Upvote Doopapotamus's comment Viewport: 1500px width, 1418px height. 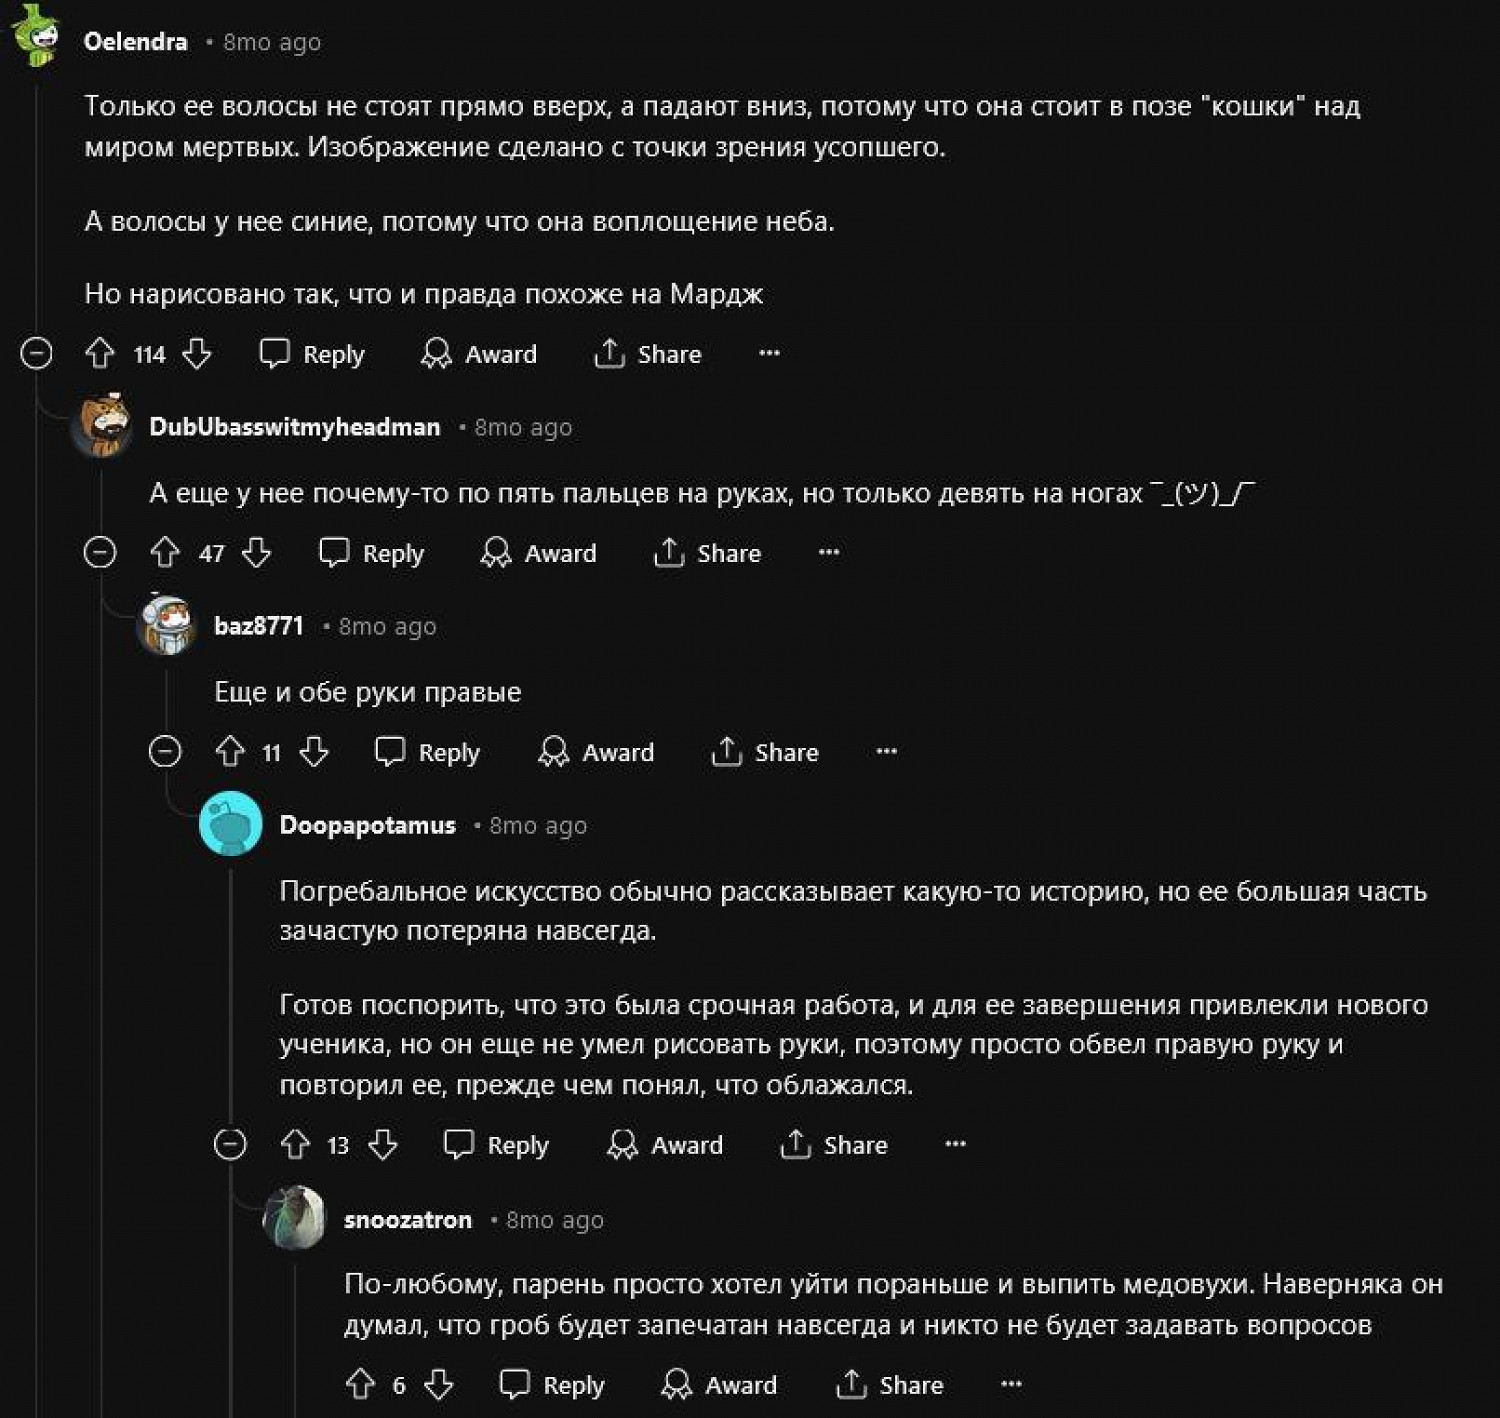click(295, 1144)
